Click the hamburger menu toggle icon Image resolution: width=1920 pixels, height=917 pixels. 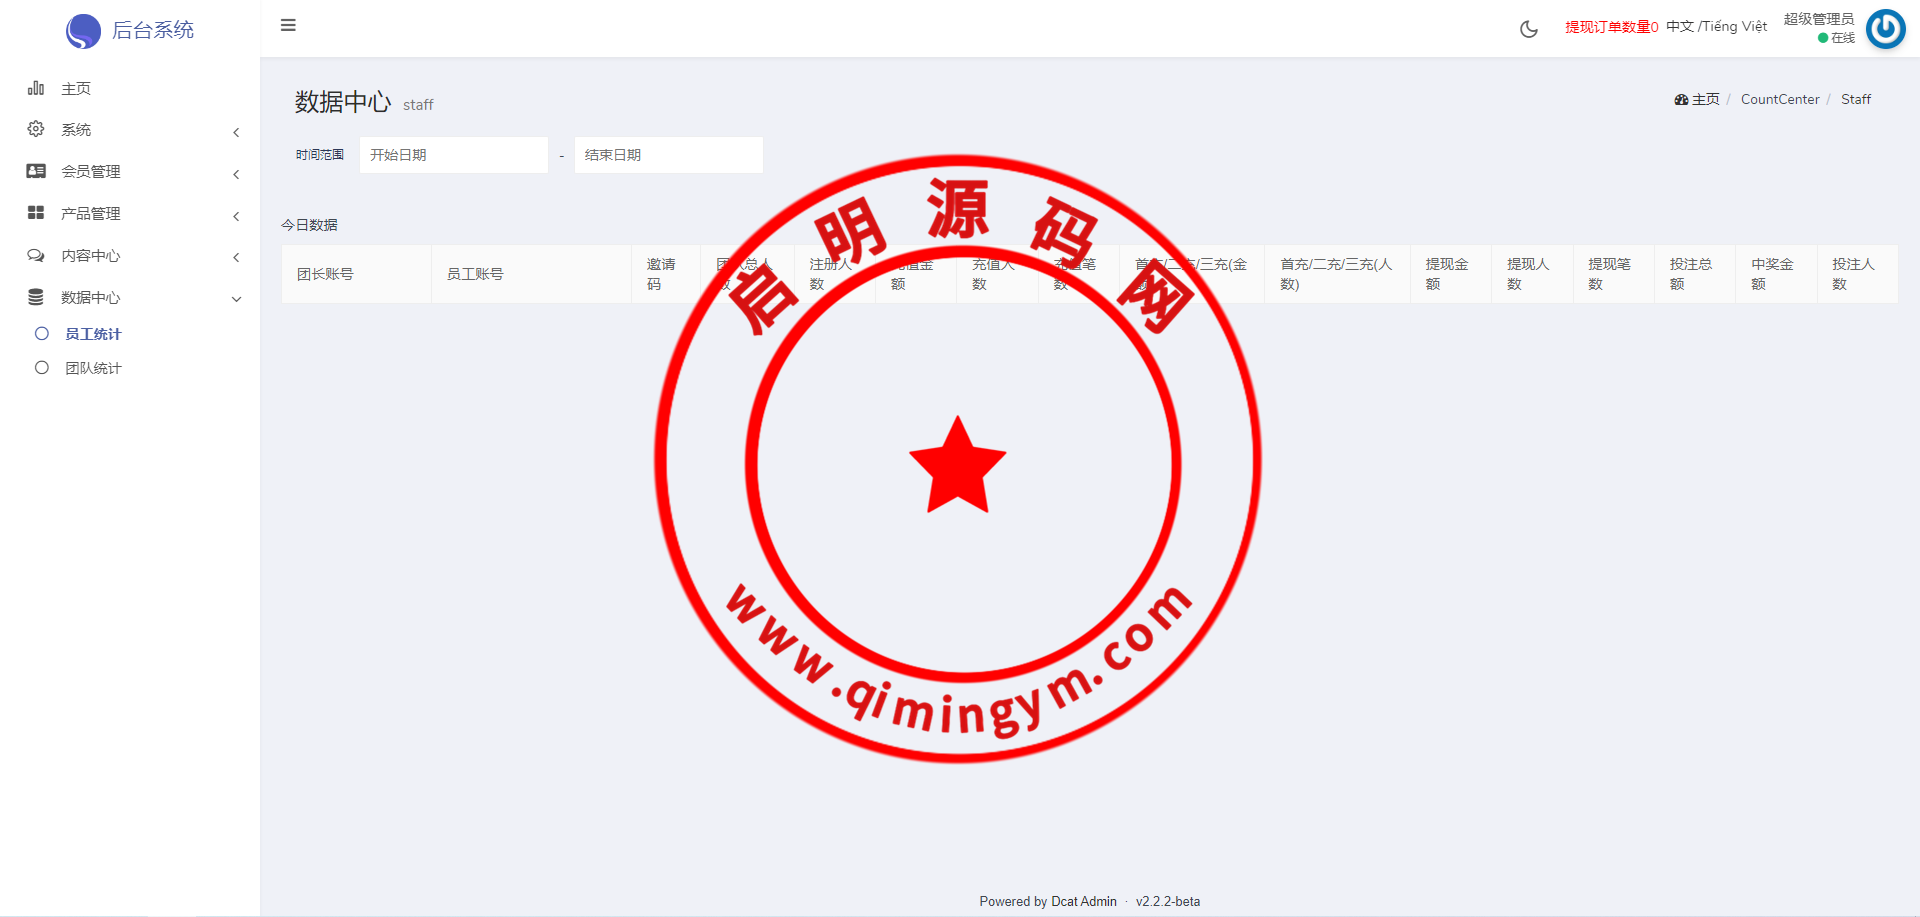(288, 26)
